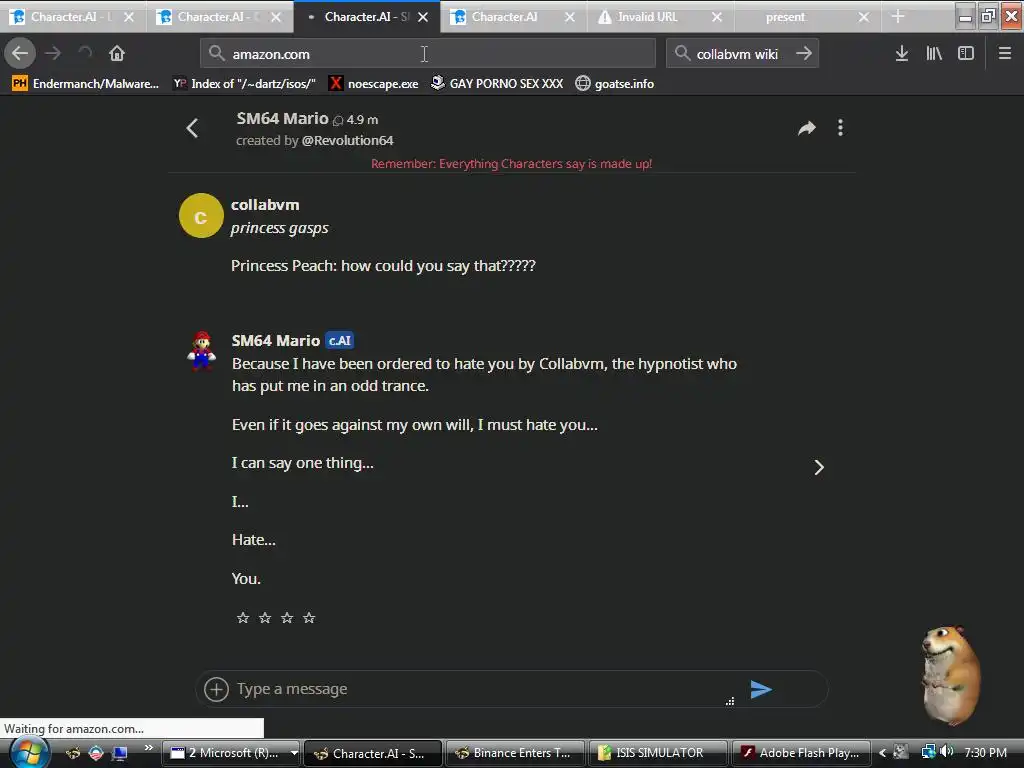Click the c.AI badge next to SM64 Mario
1024x768 pixels.
340,340
